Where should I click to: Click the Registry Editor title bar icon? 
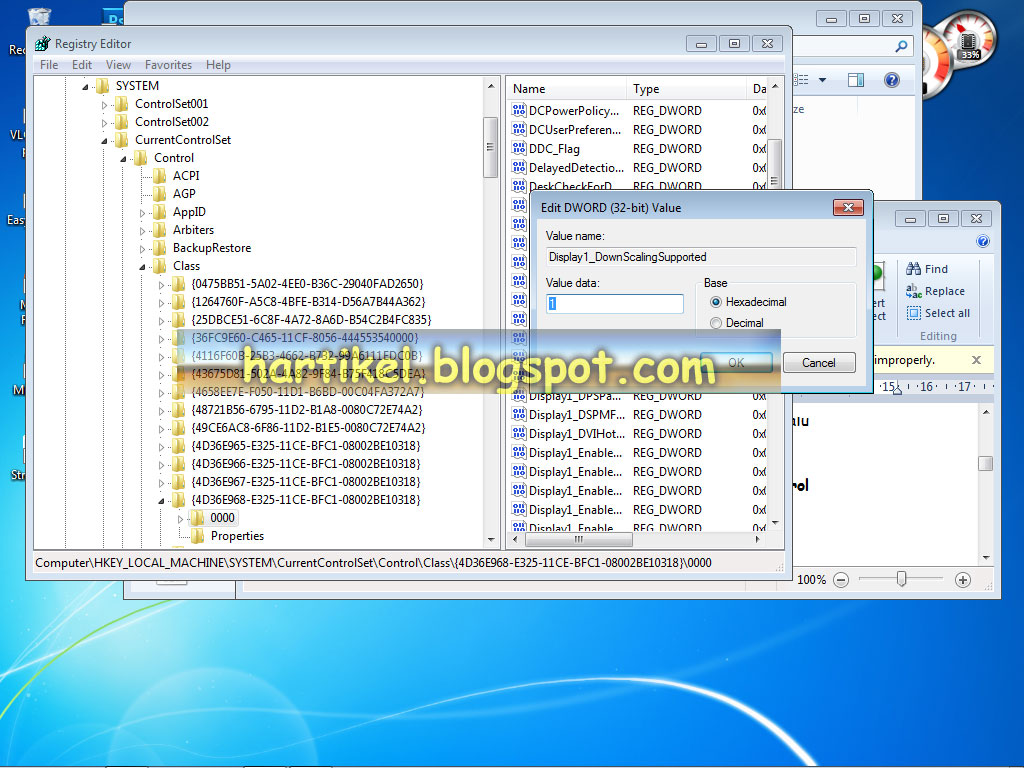(42, 43)
